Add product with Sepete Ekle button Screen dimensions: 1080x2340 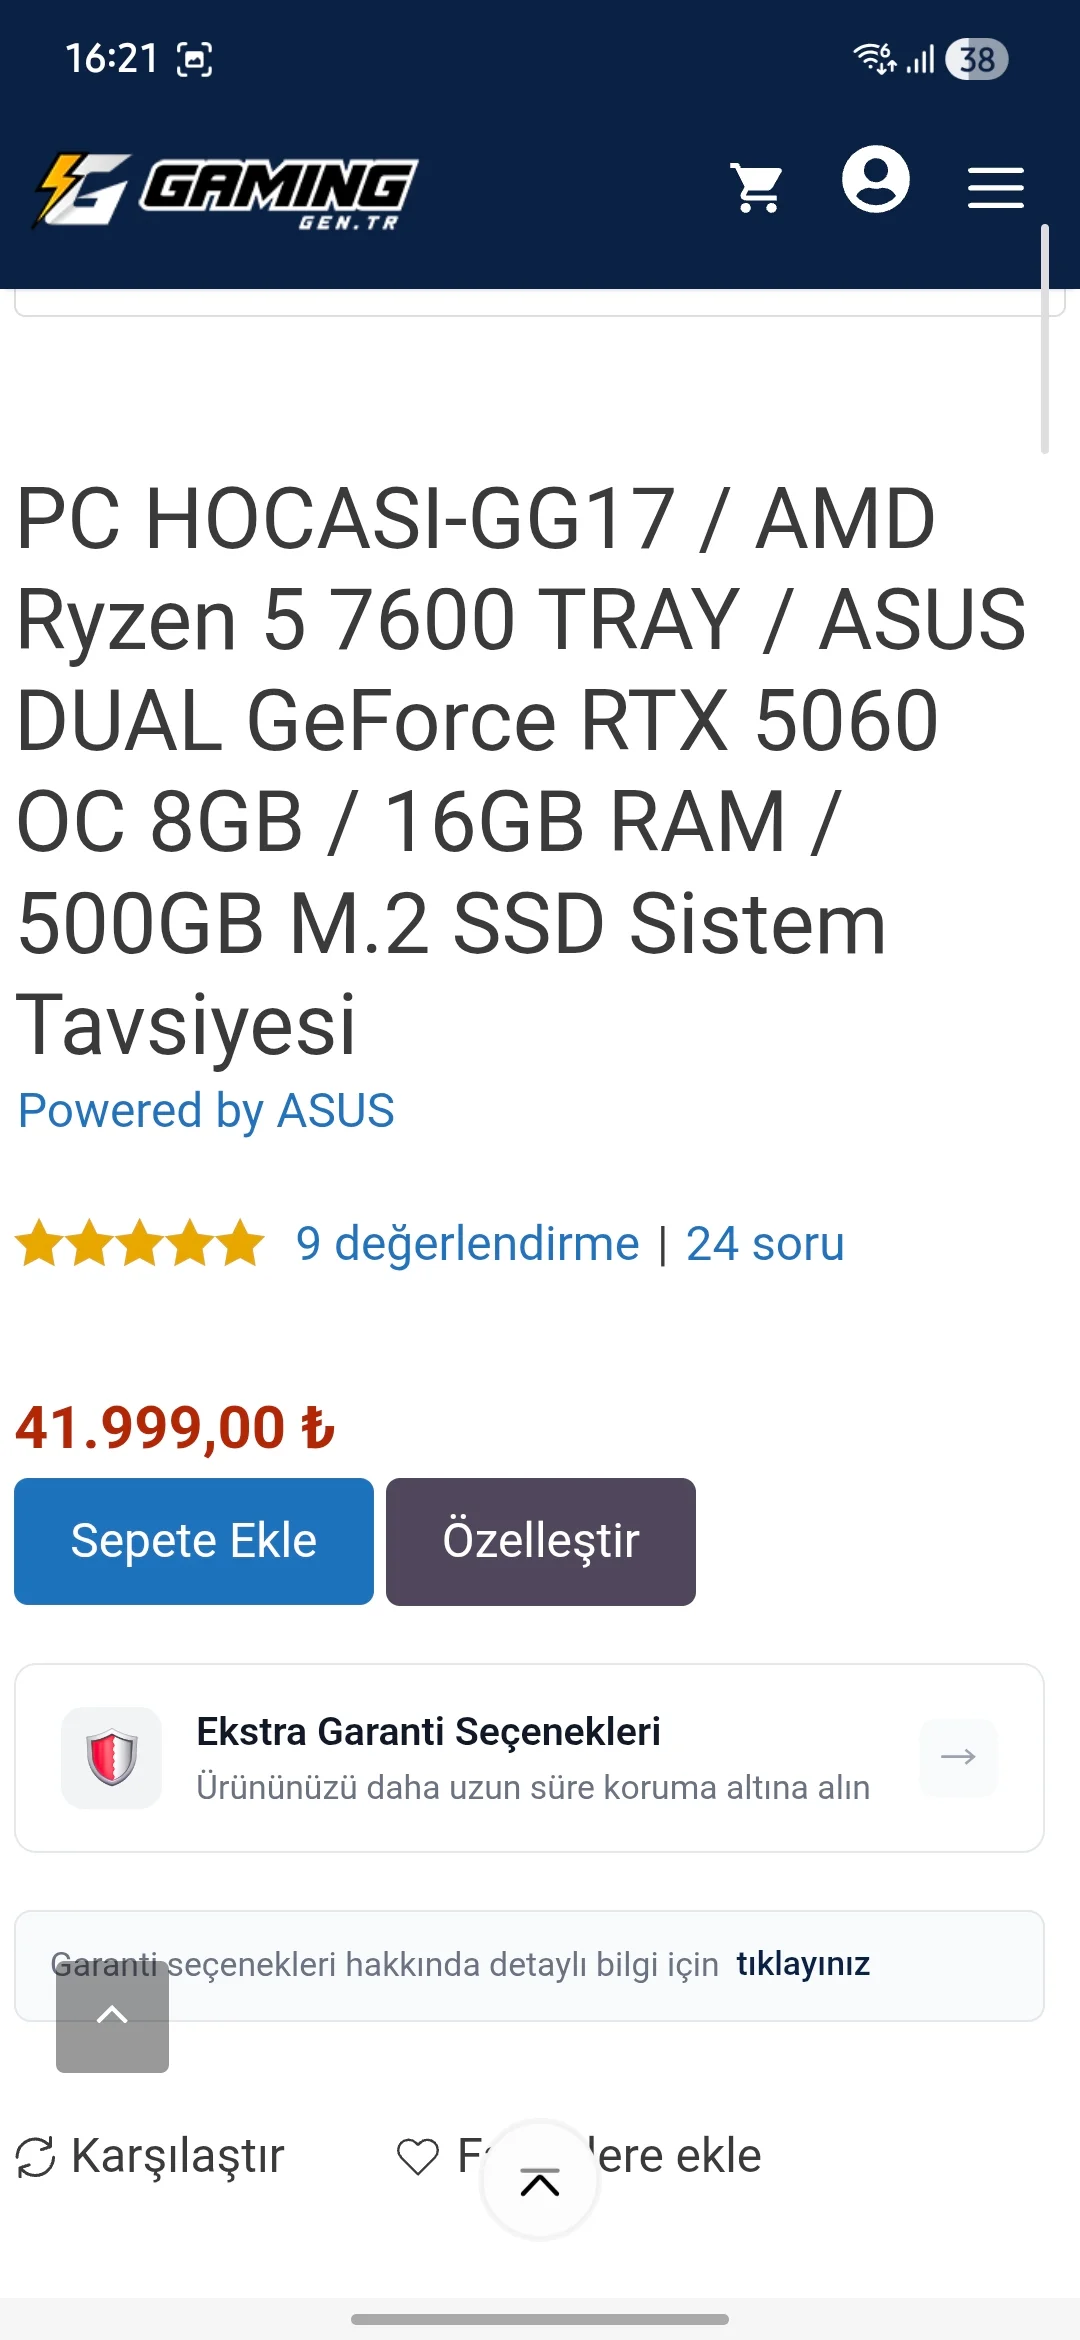(194, 1541)
